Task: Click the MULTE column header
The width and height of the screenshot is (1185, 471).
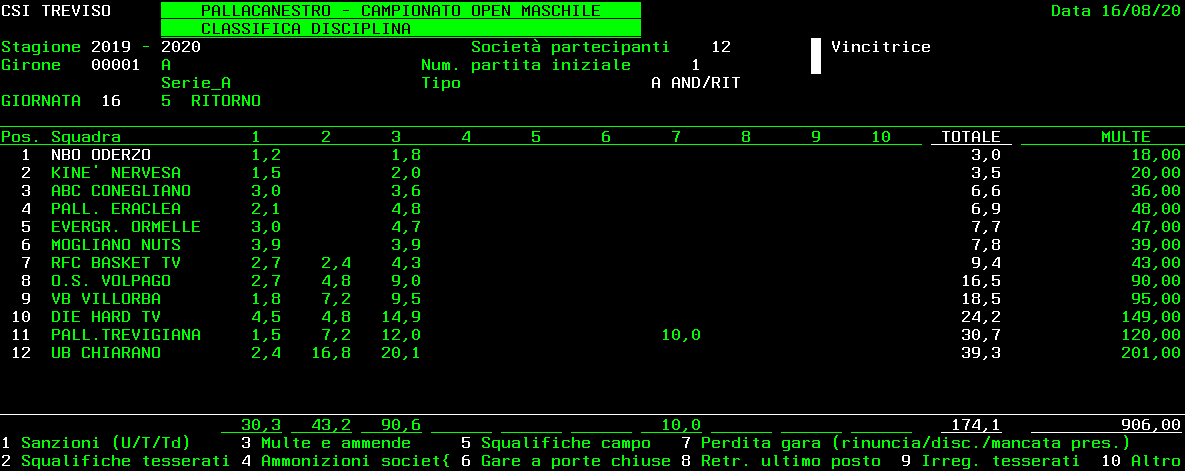Action: coord(1125,137)
